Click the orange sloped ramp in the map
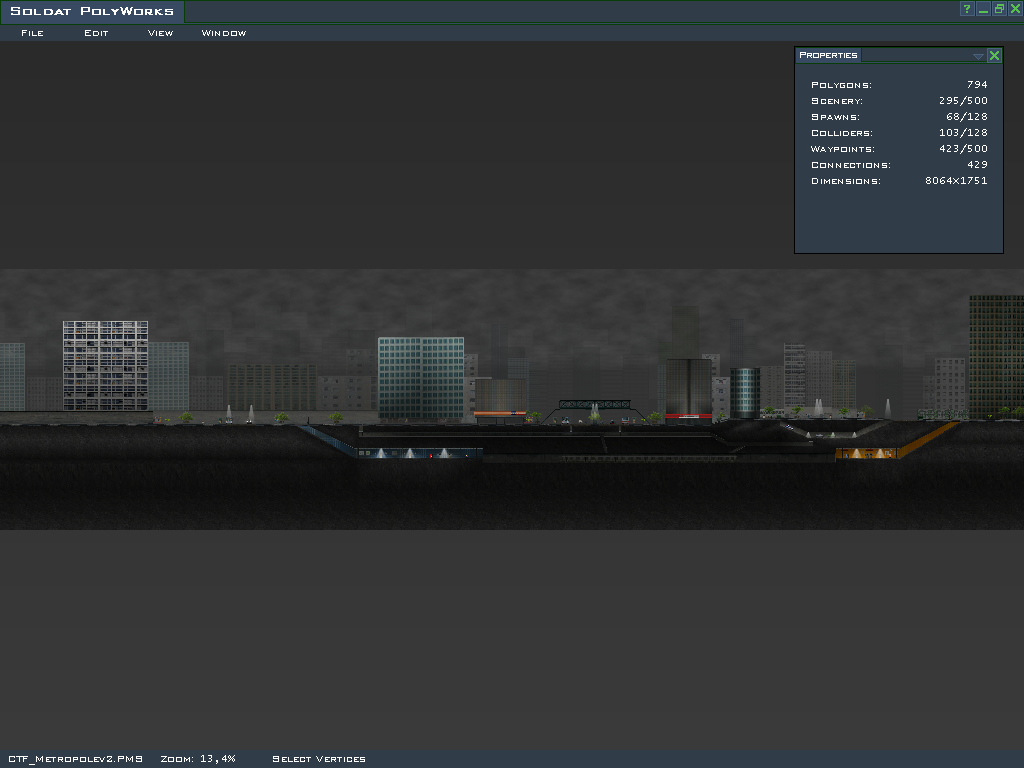Viewport: 1024px width, 768px height. click(x=930, y=438)
